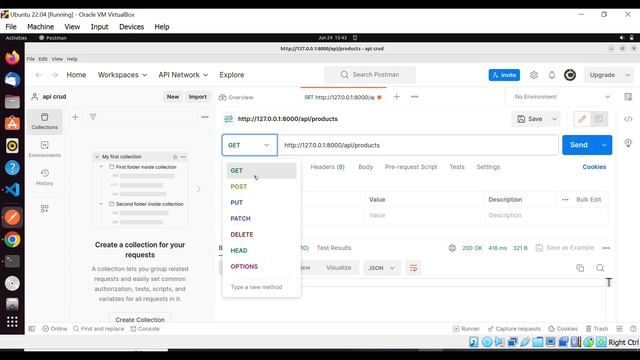The image size is (640, 360).
Task: Open the environment quick look icon
Action: click(628, 97)
